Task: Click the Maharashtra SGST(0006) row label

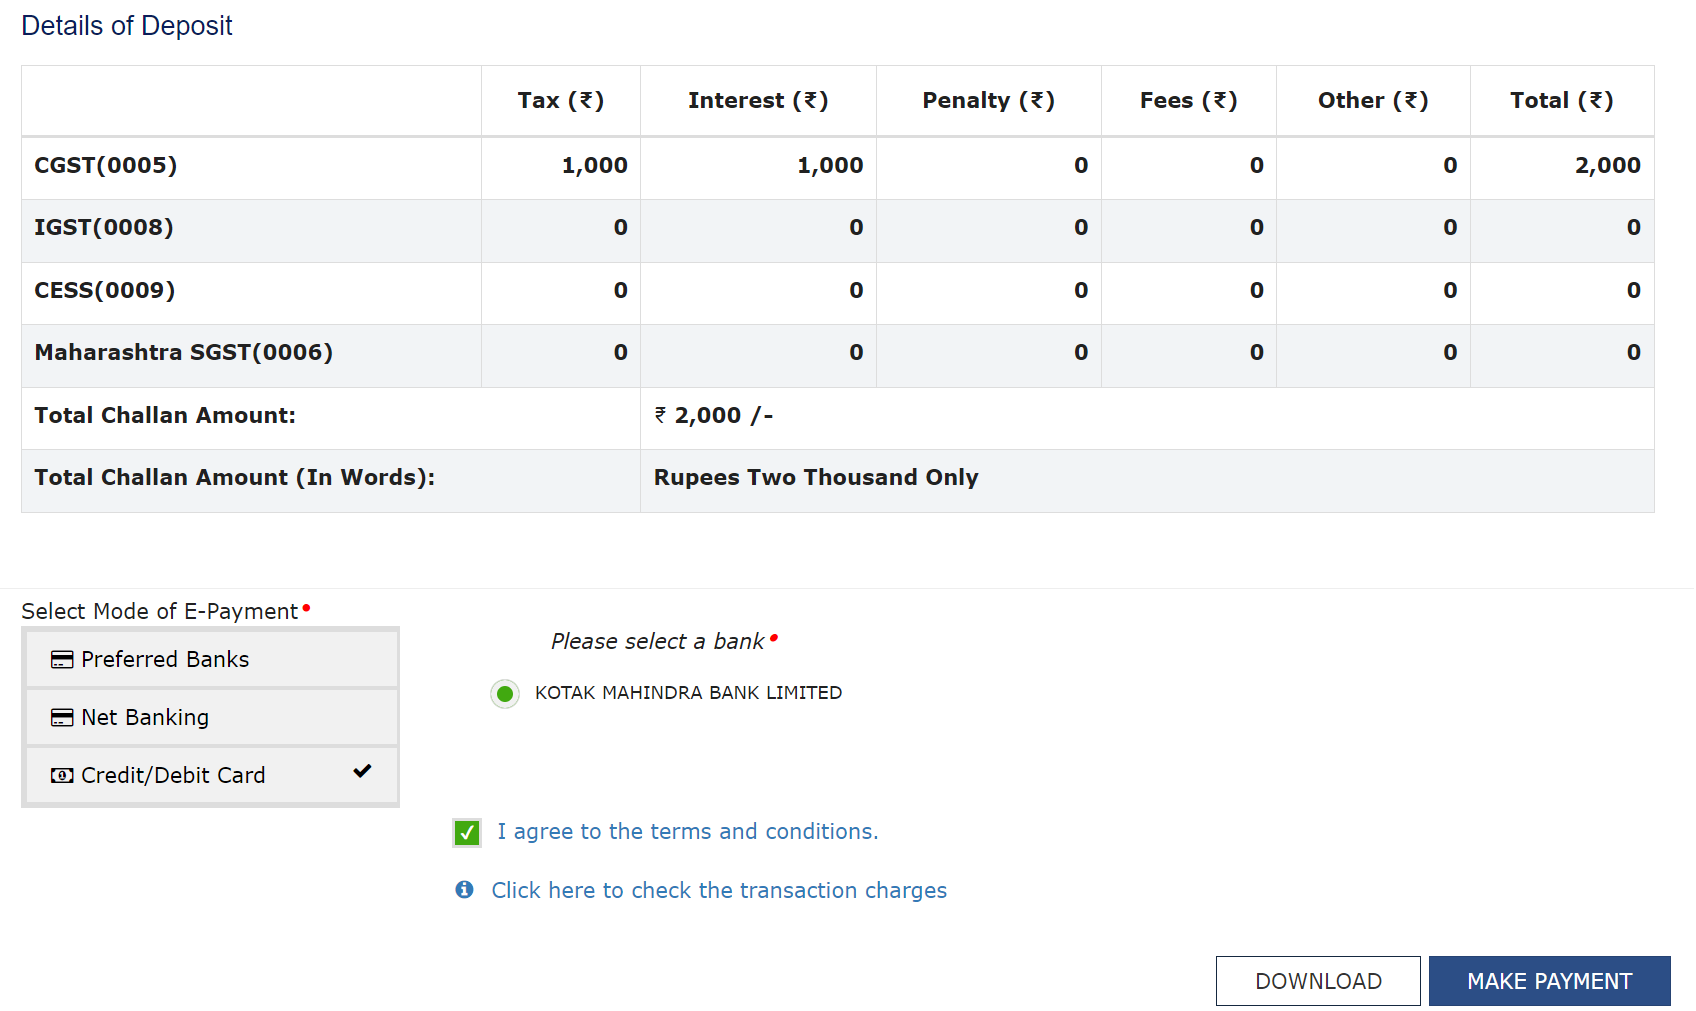Action: click(x=184, y=353)
